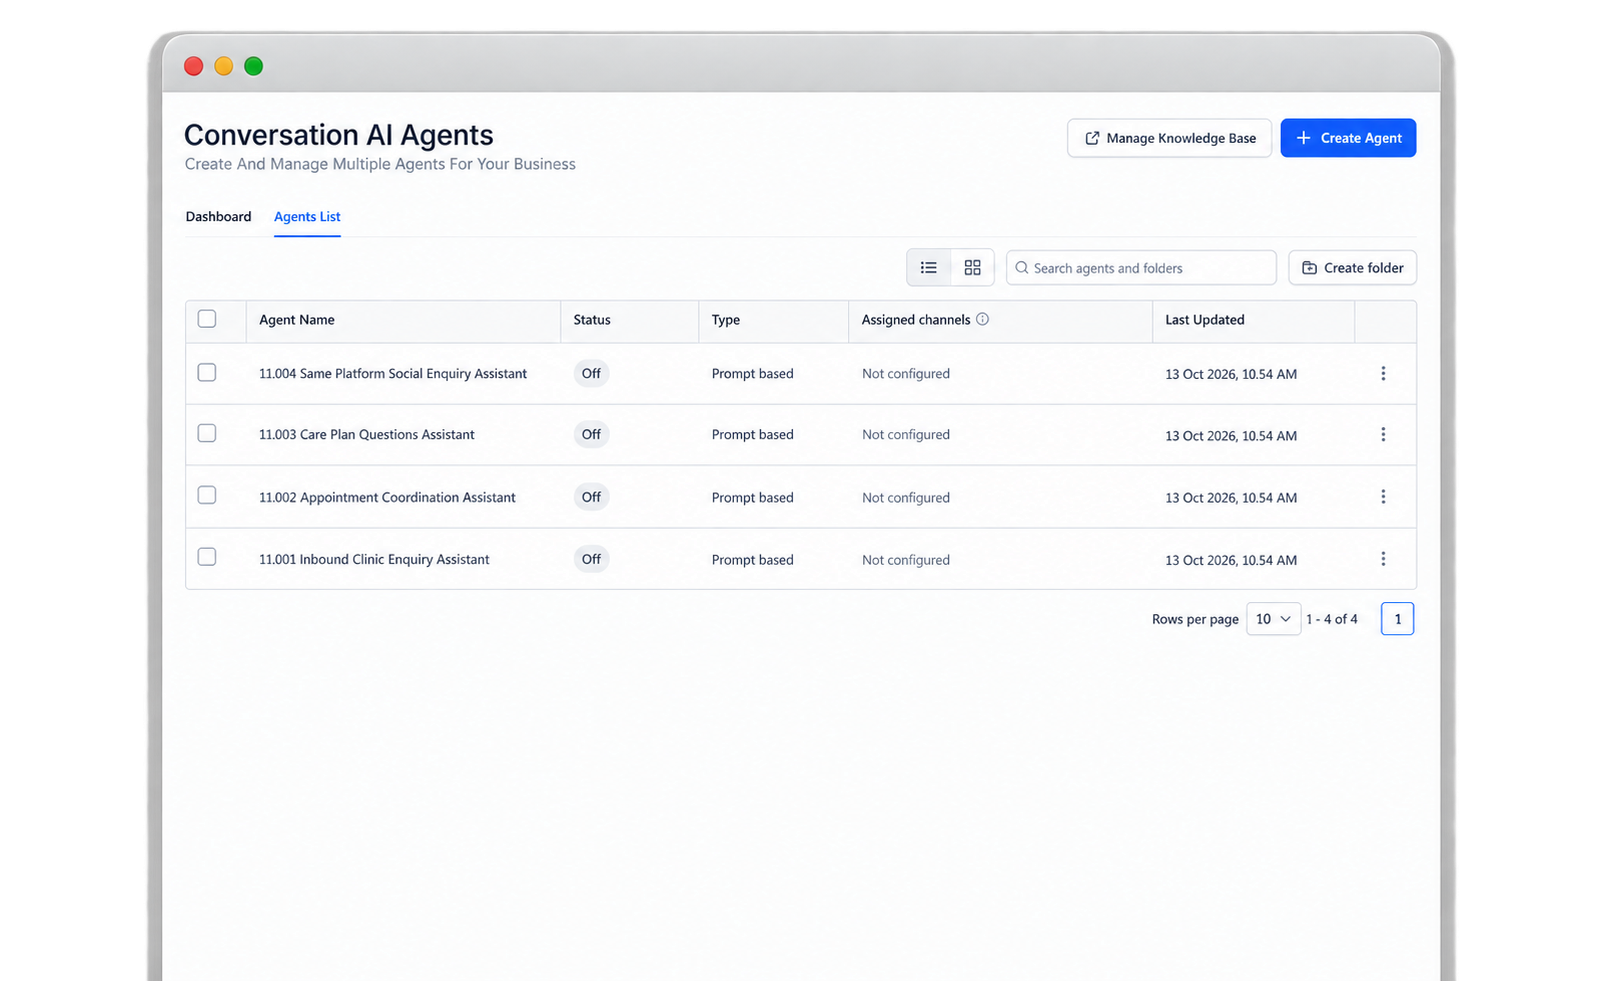Click Manage Knowledge Base button
Screen dimensions: 1602x981
point(1169,138)
